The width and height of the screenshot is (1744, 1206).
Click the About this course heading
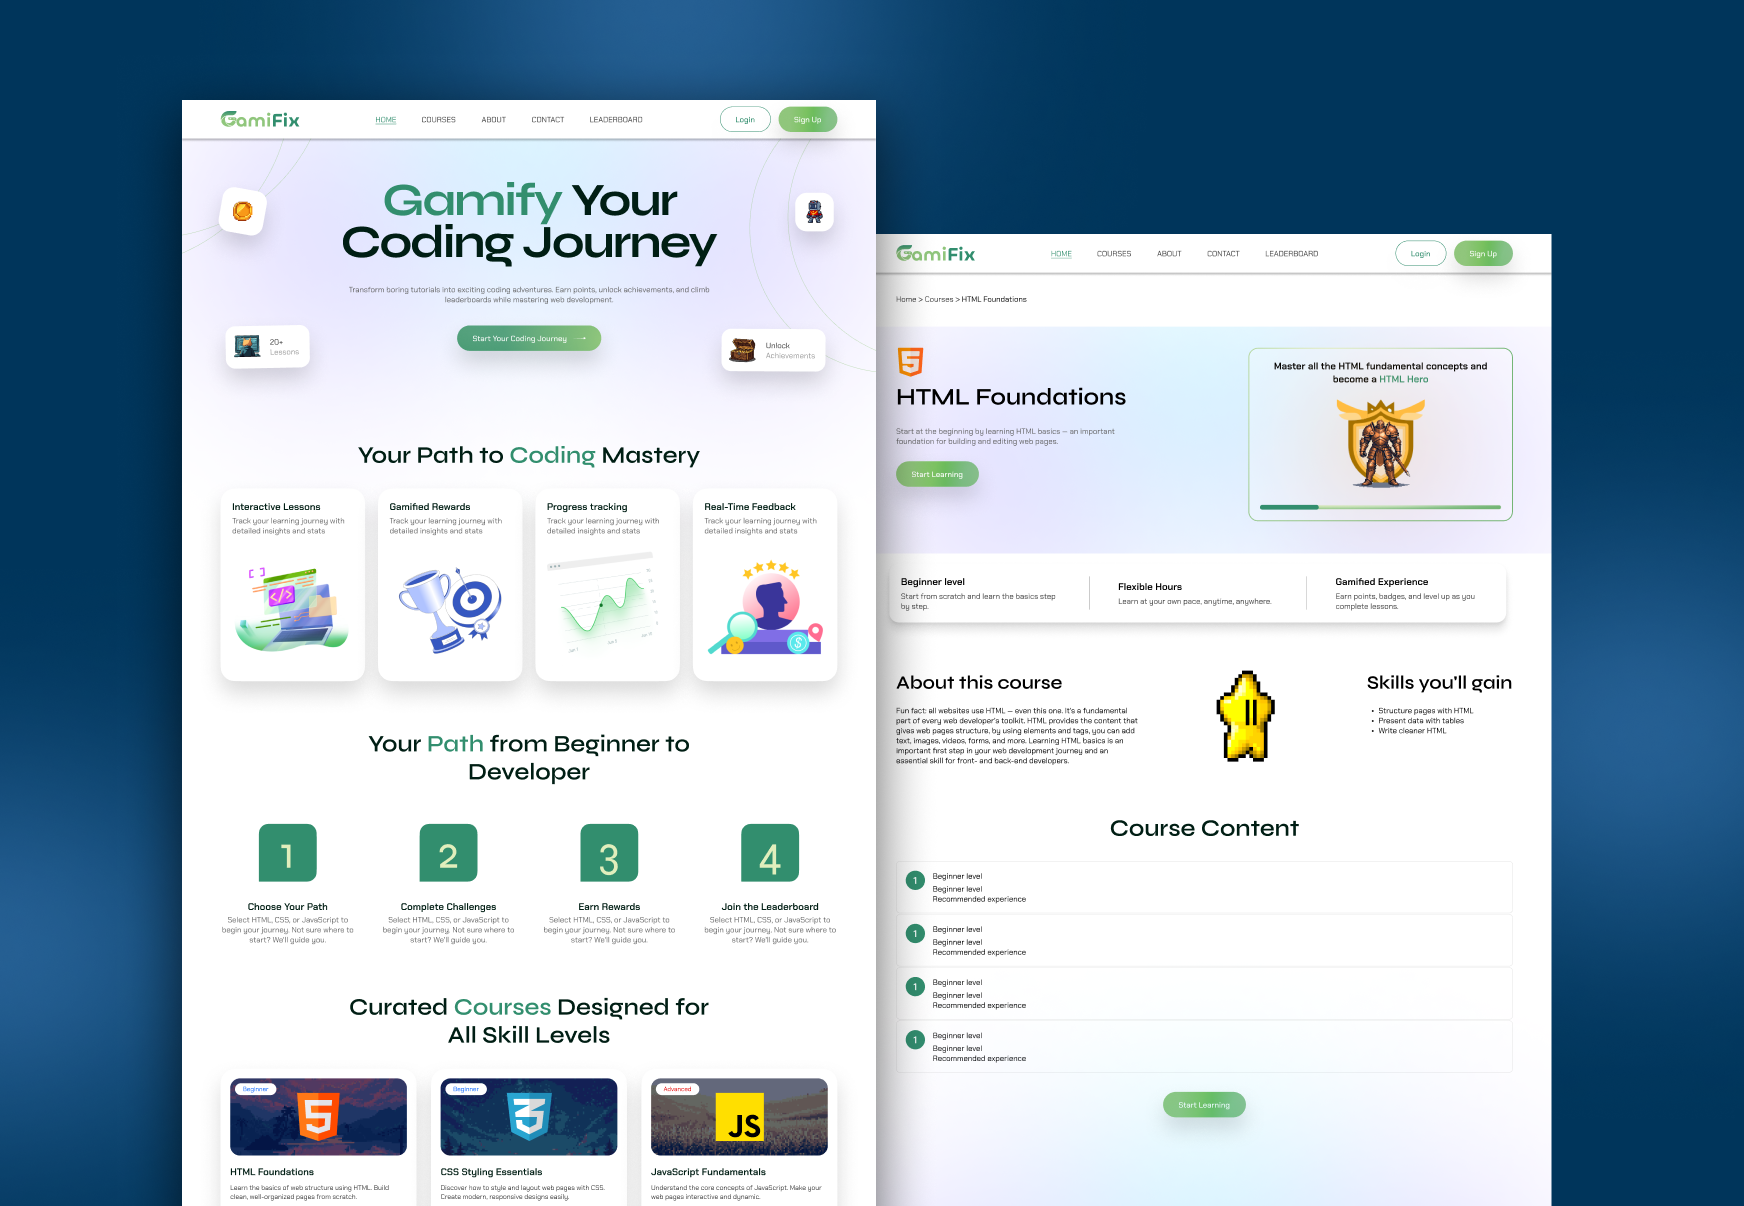(979, 683)
